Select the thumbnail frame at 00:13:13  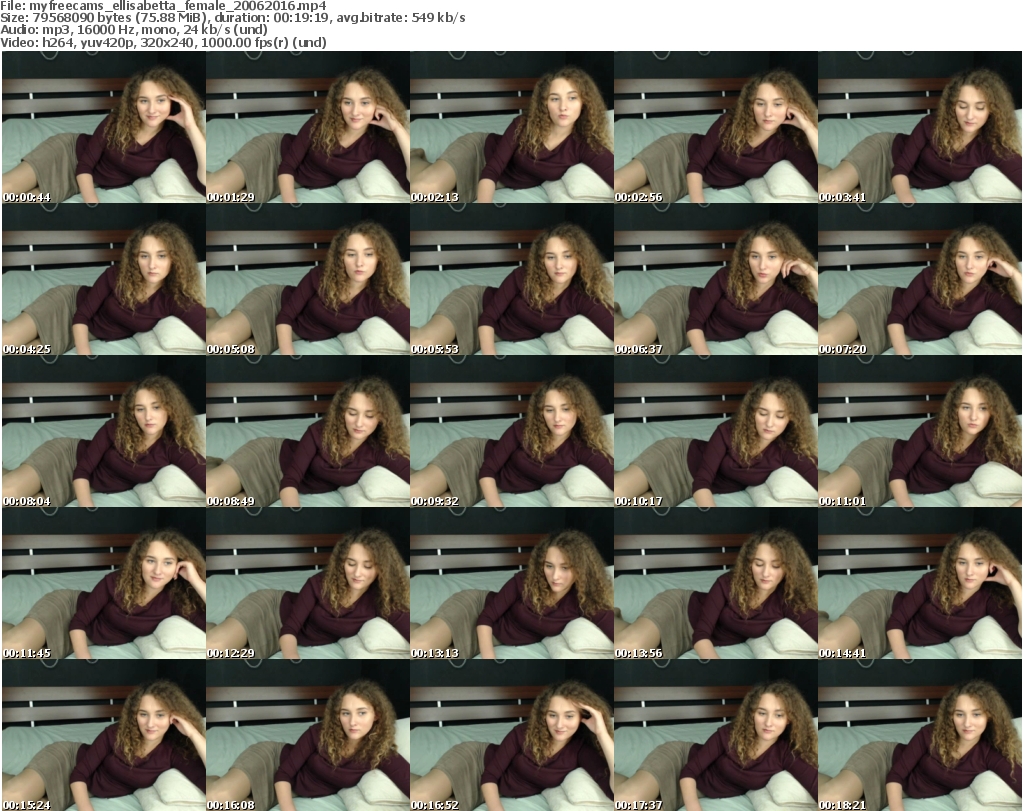coord(511,583)
